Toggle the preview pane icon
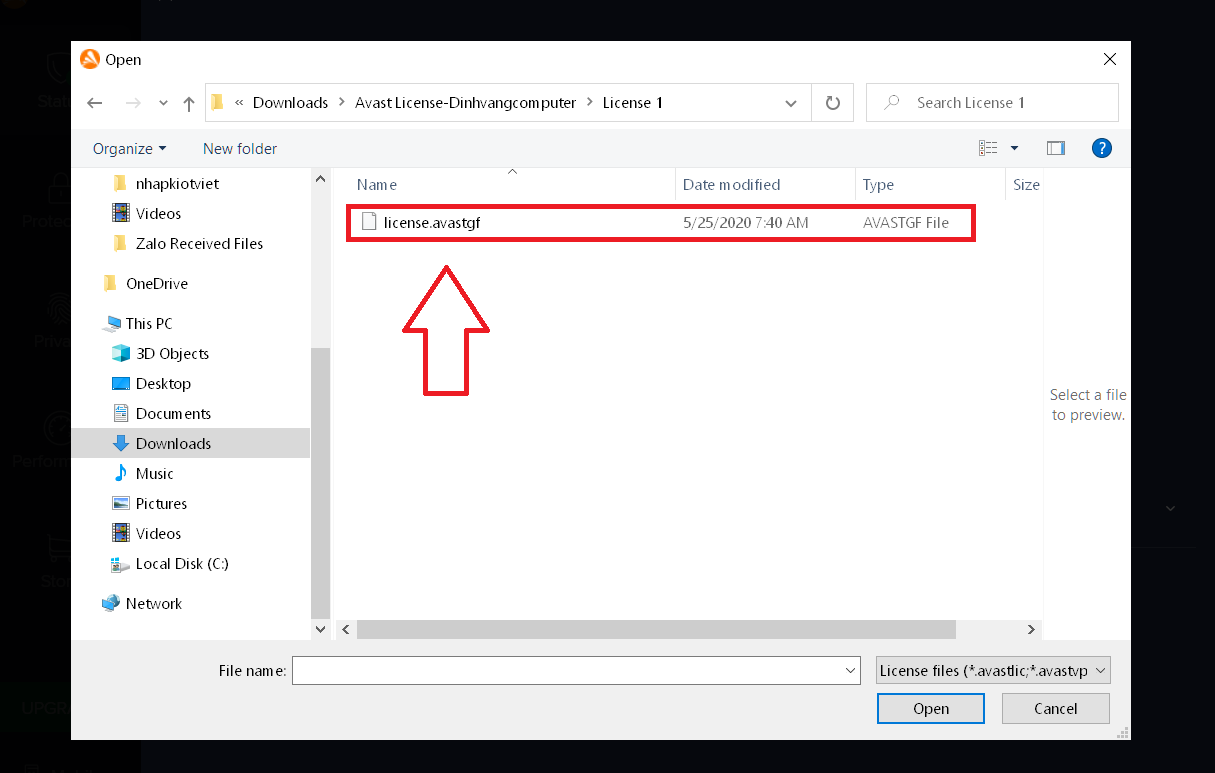This screenshot has height=773, width=1215. [1056, 148]
